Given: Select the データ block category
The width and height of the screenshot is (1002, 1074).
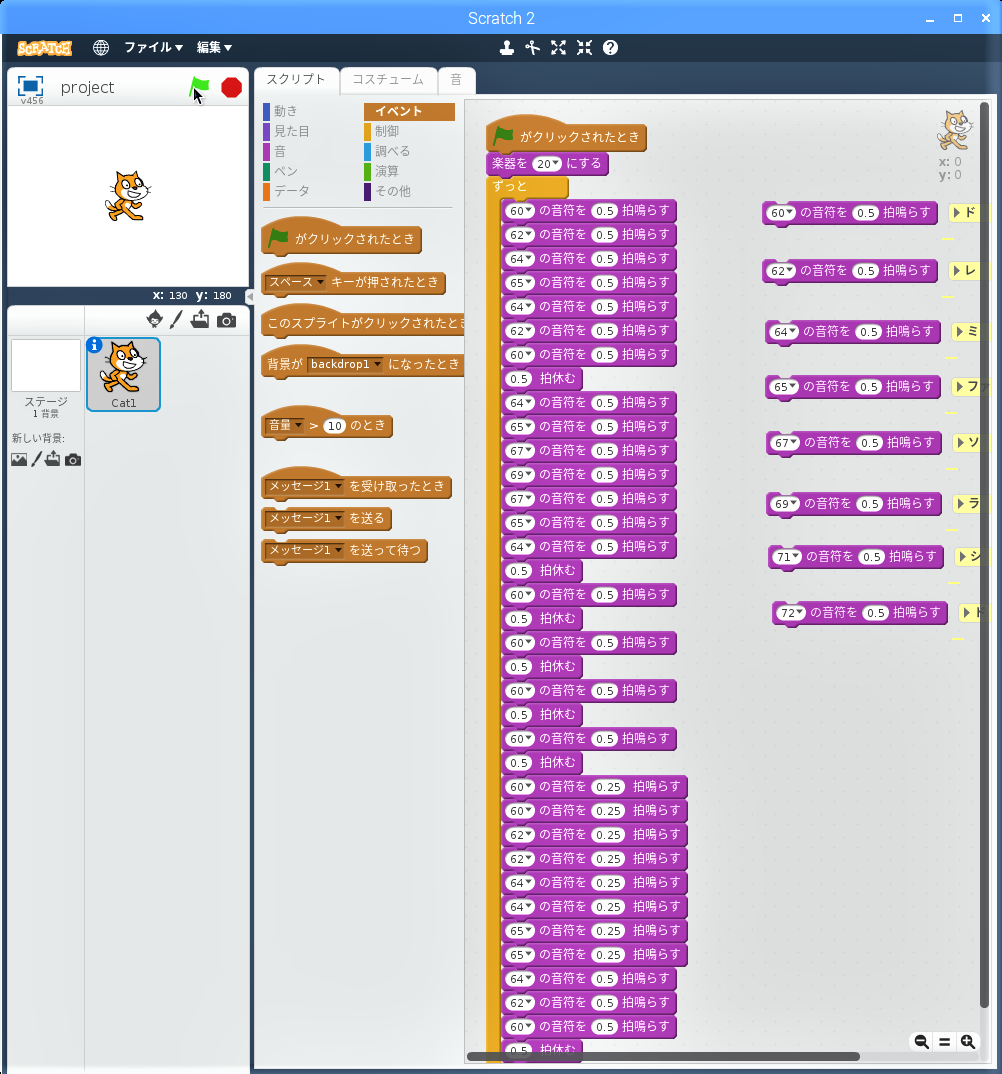Looking at the screenshot, I should tap(292, 190).
